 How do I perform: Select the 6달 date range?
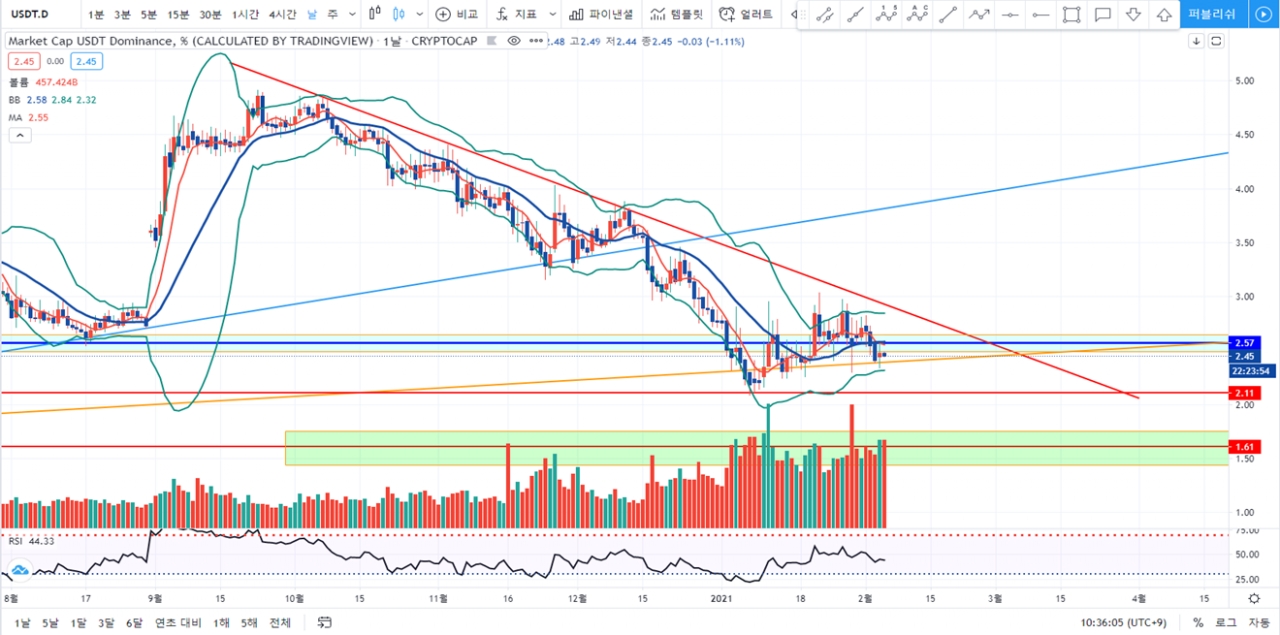(134, 622)
